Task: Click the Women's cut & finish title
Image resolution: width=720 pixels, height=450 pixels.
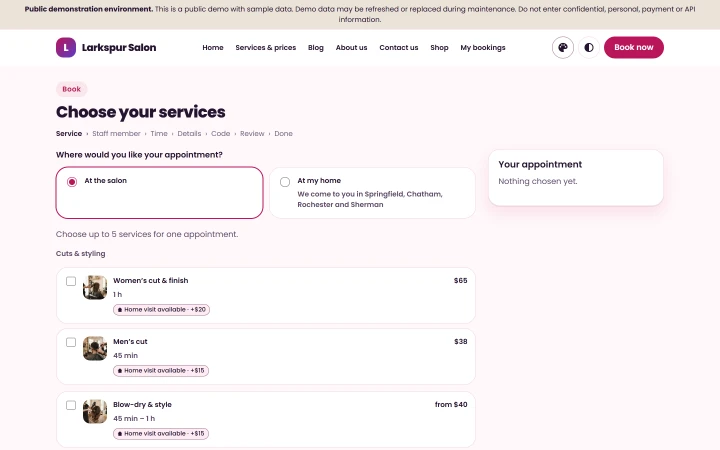Action: point(151,281)
